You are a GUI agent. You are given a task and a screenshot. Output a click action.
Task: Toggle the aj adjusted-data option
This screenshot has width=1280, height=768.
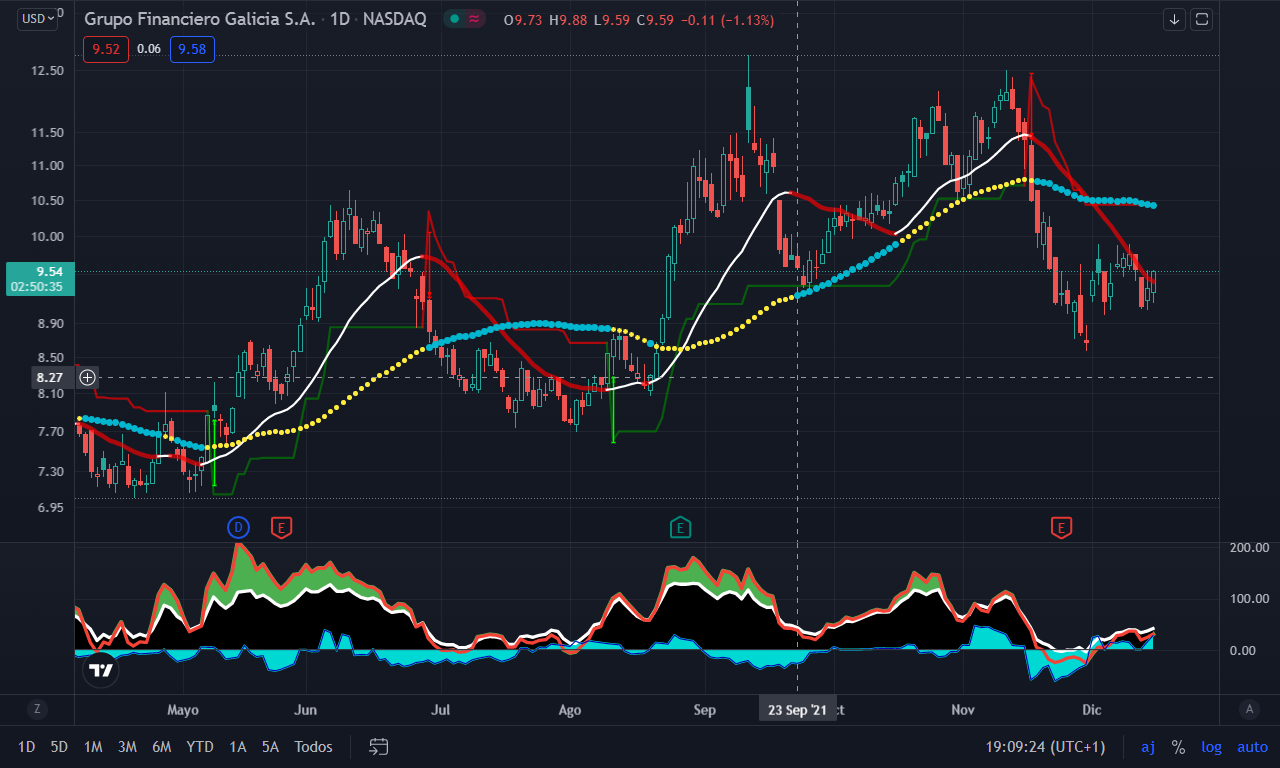click(x=1148, y=747)
